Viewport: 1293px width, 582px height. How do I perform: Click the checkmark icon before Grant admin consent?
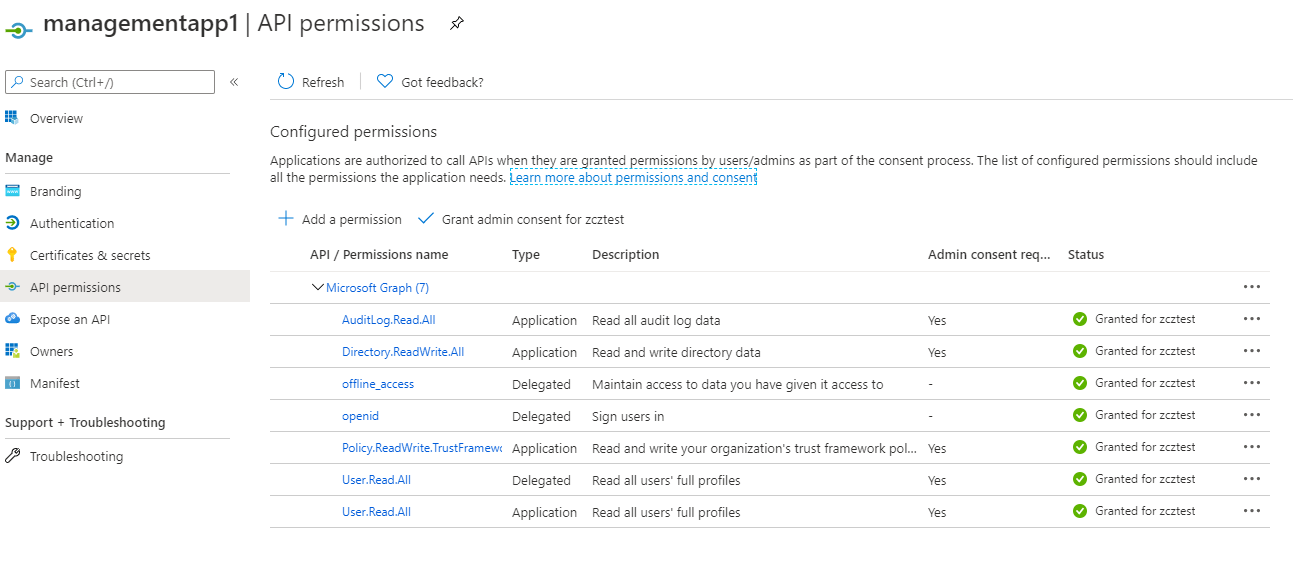coord(426,219)
